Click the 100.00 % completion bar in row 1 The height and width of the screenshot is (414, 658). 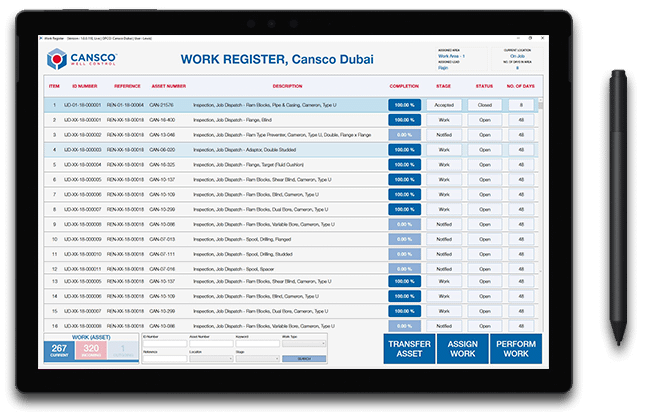405,105
